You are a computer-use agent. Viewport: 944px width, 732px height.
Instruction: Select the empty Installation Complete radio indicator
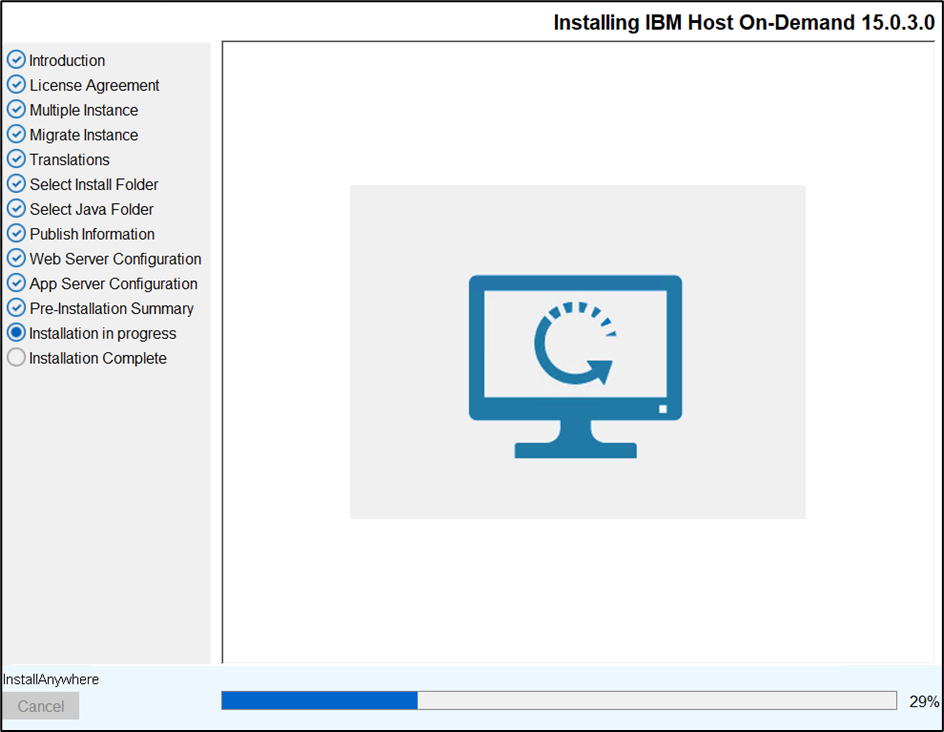(x=16, y=358)
